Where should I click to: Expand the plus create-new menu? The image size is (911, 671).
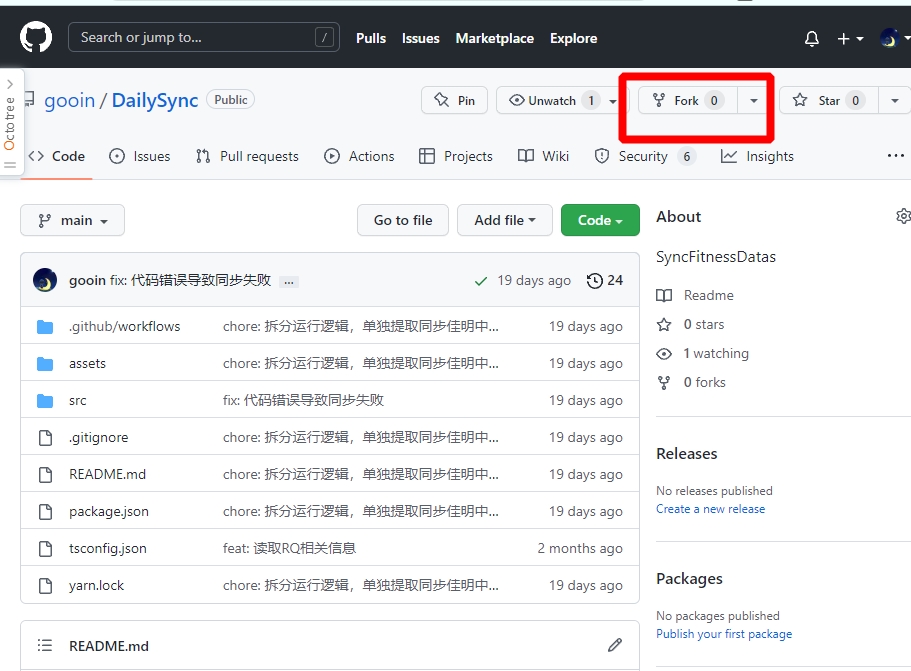coord(850,38)
